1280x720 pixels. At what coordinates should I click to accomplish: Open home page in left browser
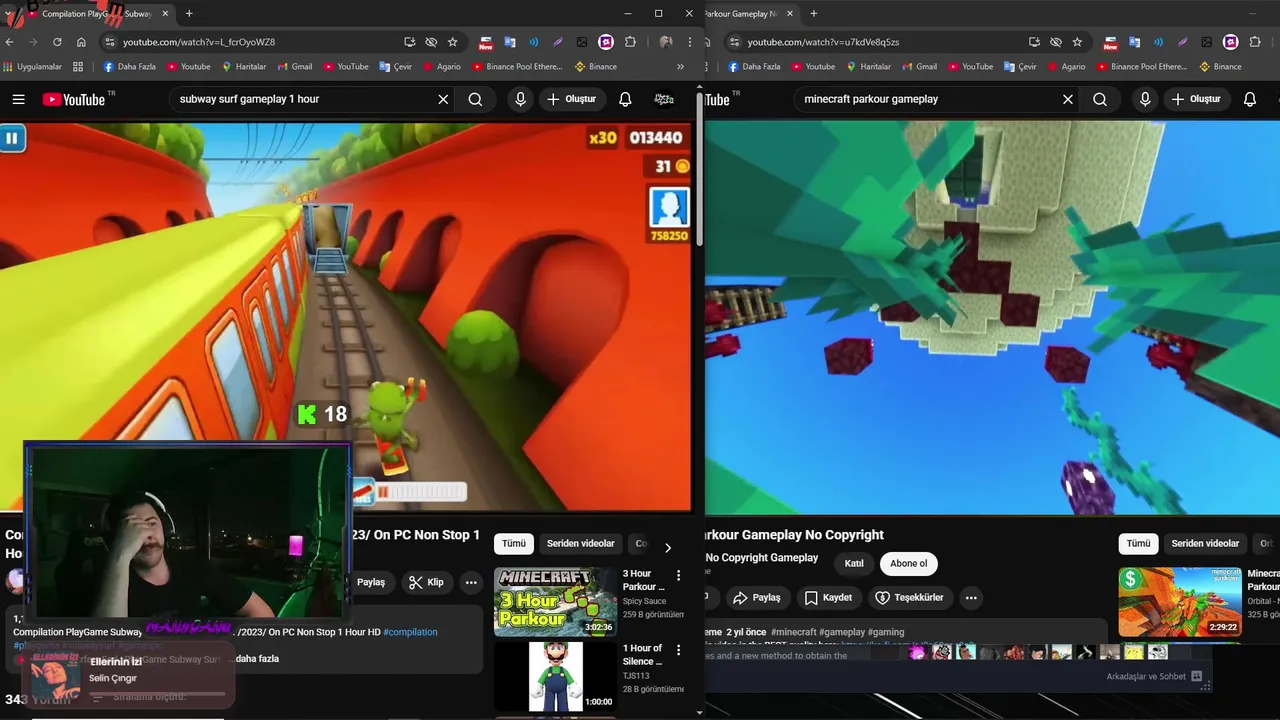[x=81, y=42]
